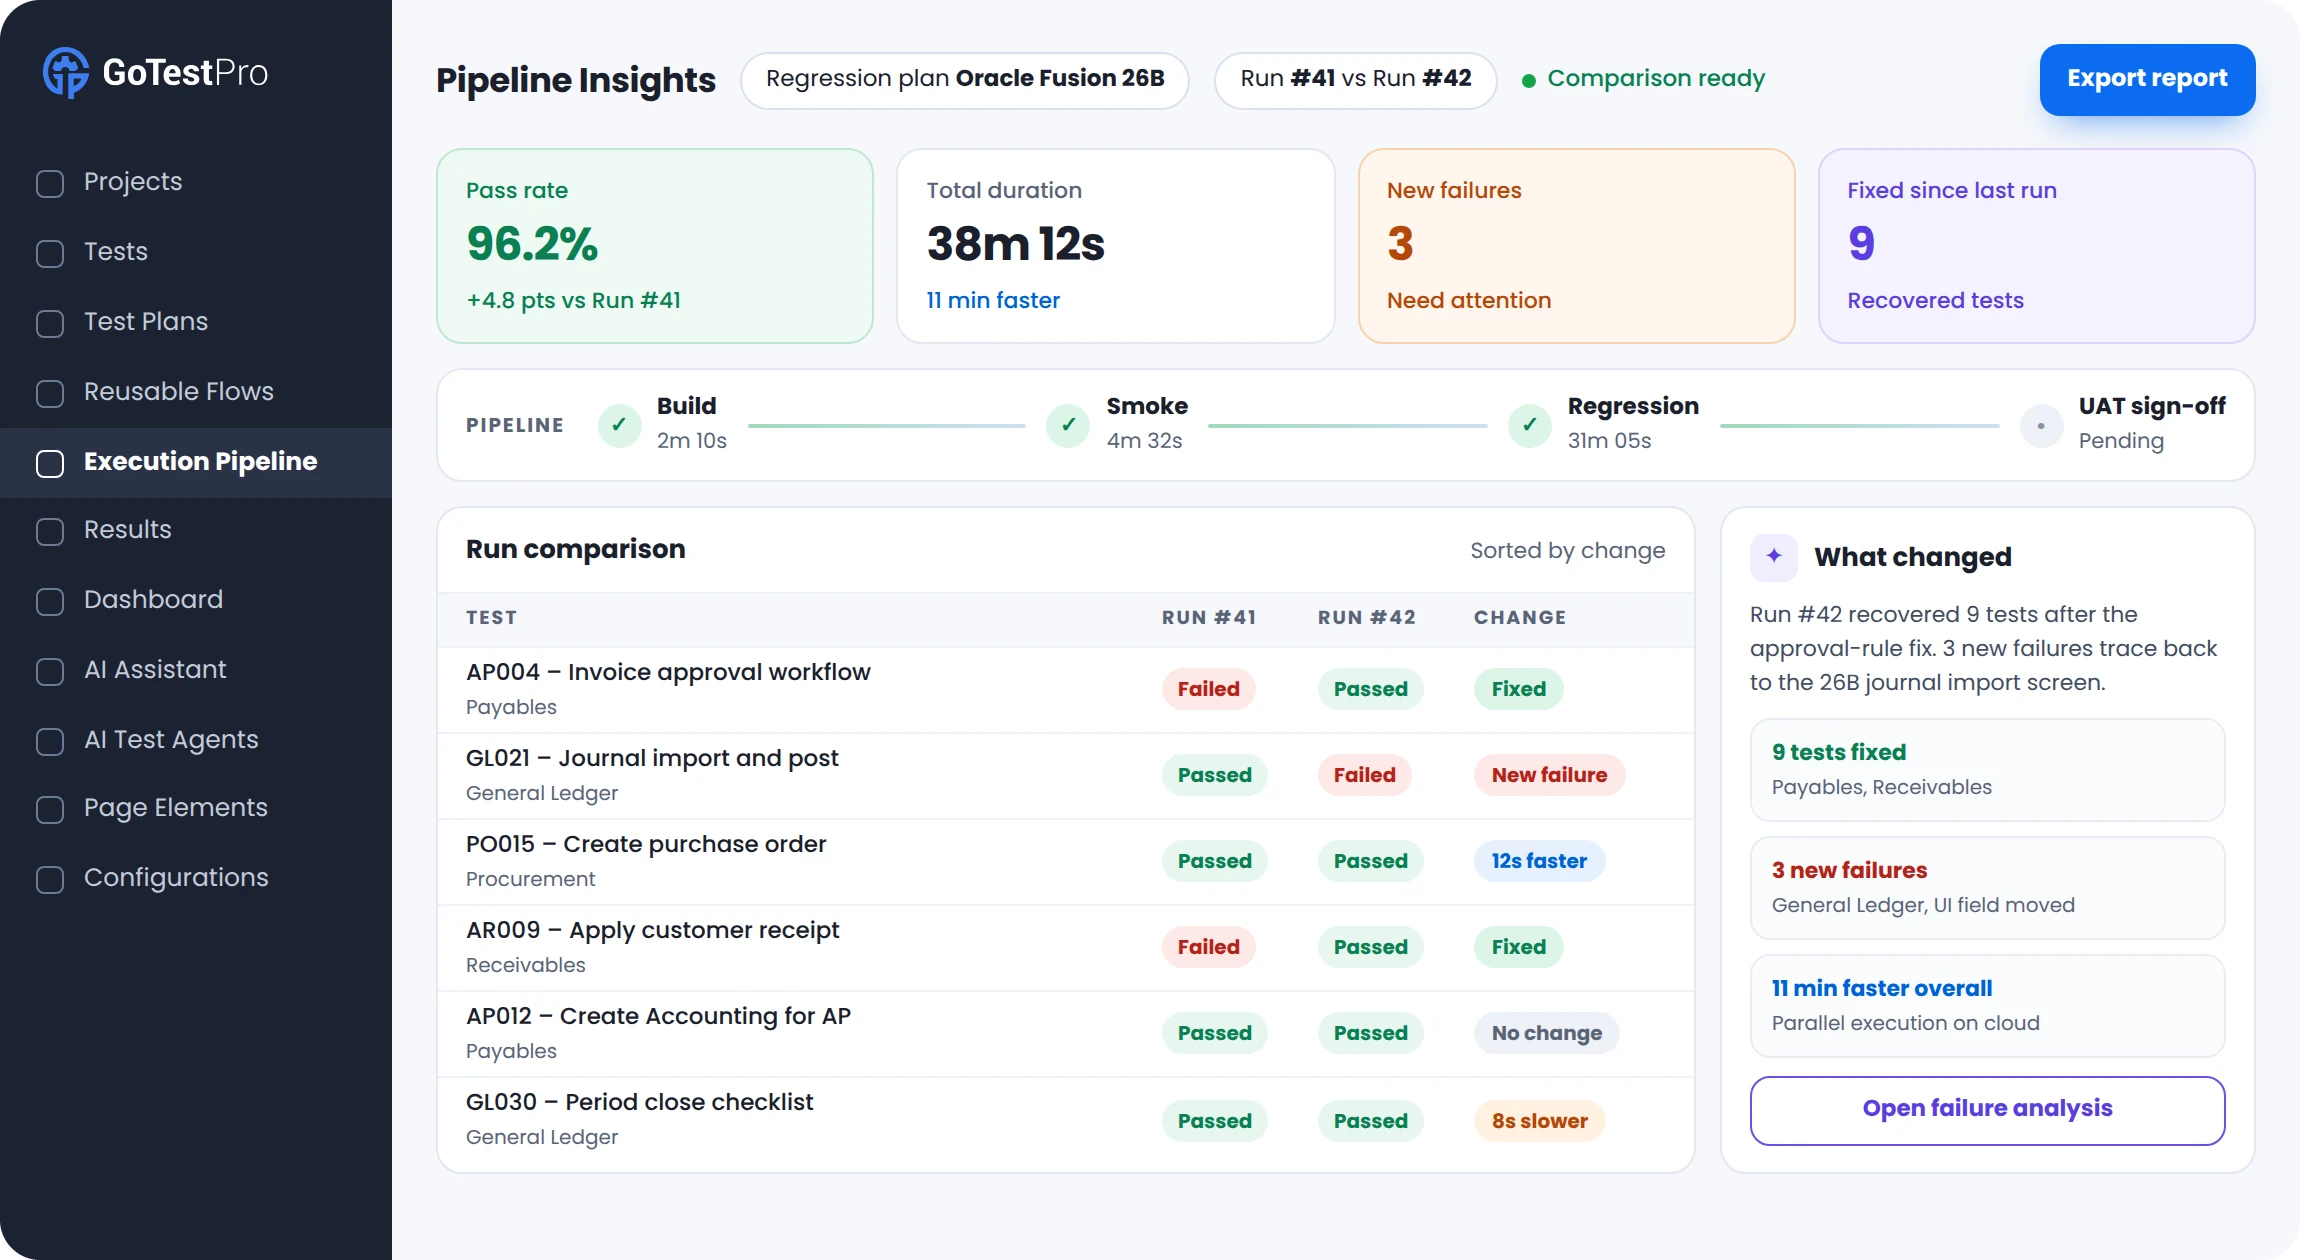Screen dimensions: 2300x1260
Task: Open the Pass rate 96.2% card
Action: pyautogui.click(x=655, y=246)
